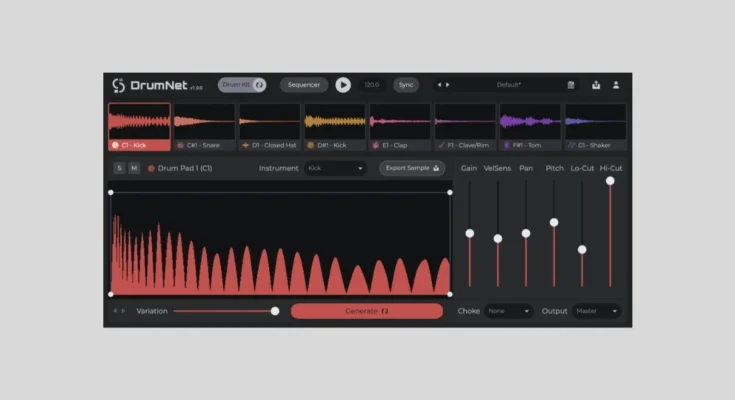735x400 pixels.
Task: Click the Export Sample button
Action: [x=412, y=168]
